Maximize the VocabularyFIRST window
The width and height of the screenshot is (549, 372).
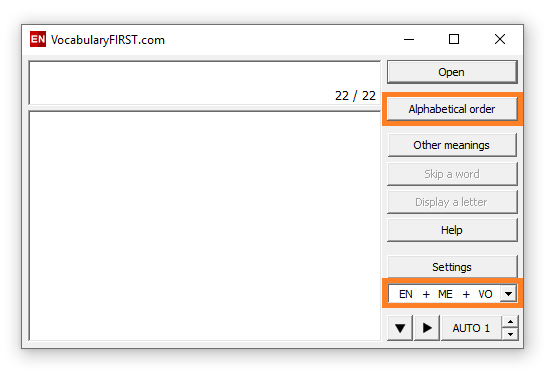coord(454,39)
